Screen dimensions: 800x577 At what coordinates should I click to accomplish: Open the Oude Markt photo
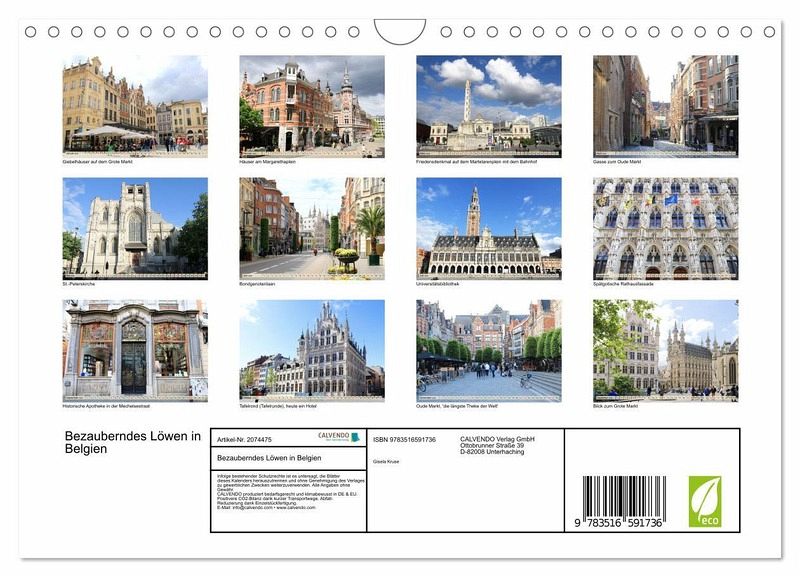[489, 348]
